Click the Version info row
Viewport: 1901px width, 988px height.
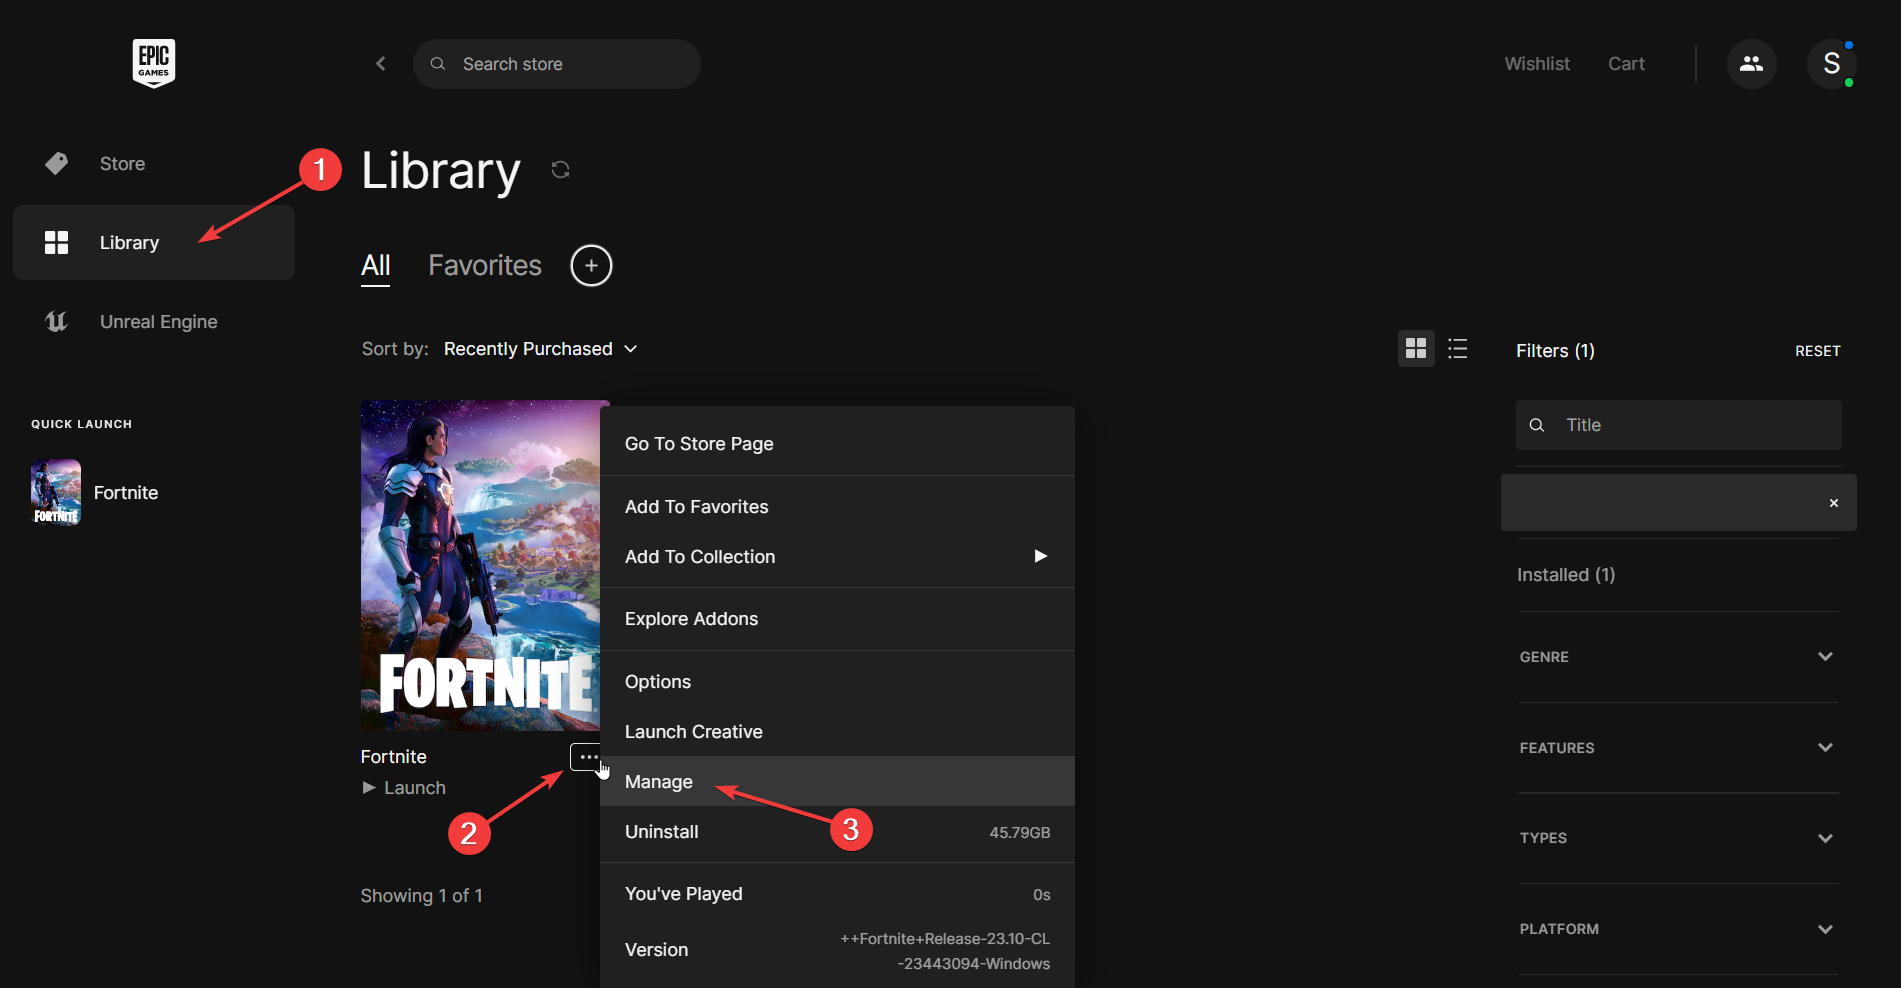click(837, 950)
